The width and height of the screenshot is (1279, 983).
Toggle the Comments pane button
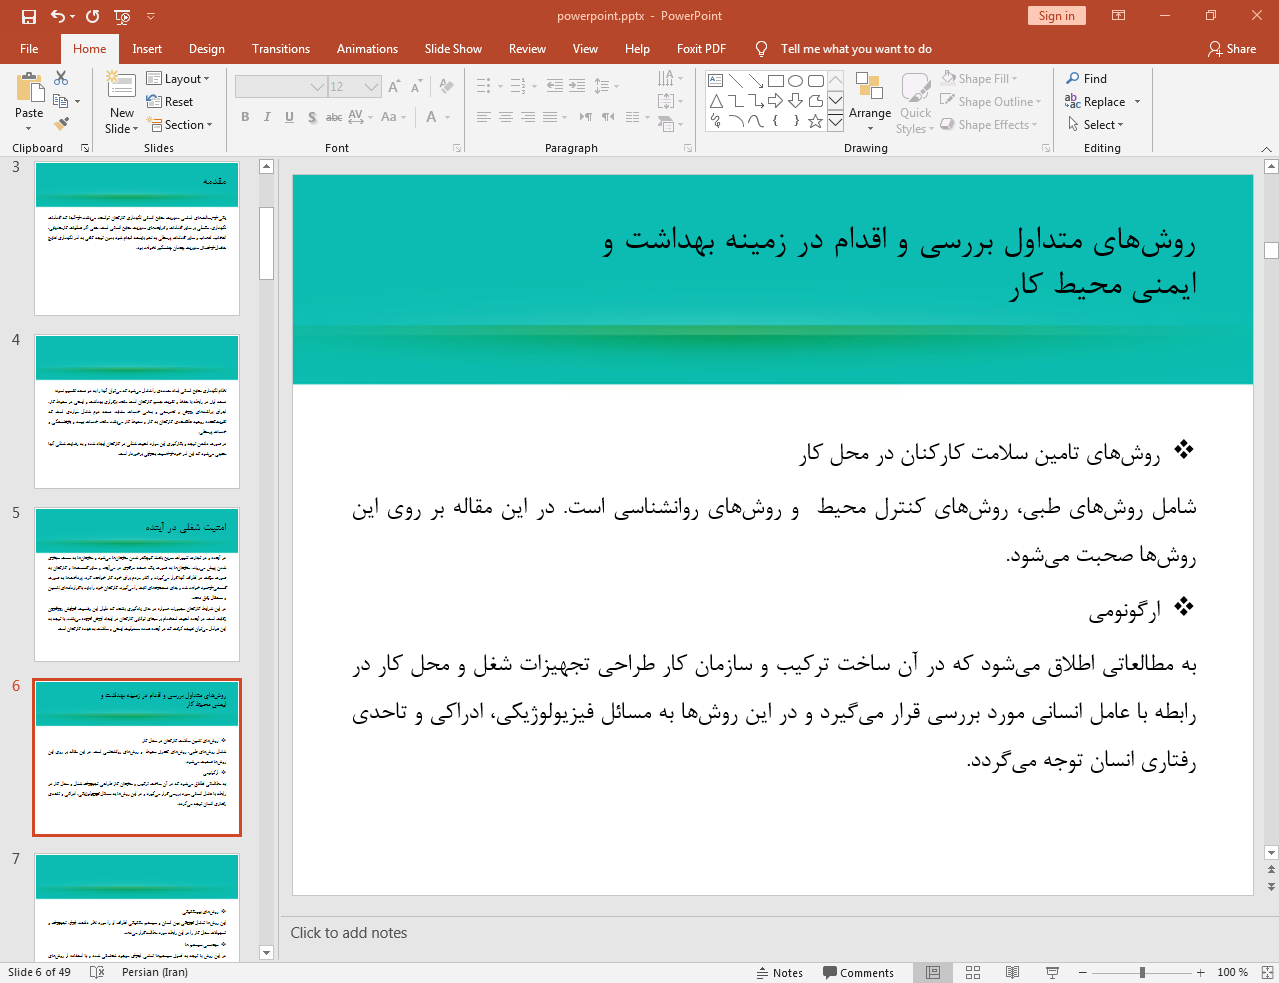coord(858,972)
